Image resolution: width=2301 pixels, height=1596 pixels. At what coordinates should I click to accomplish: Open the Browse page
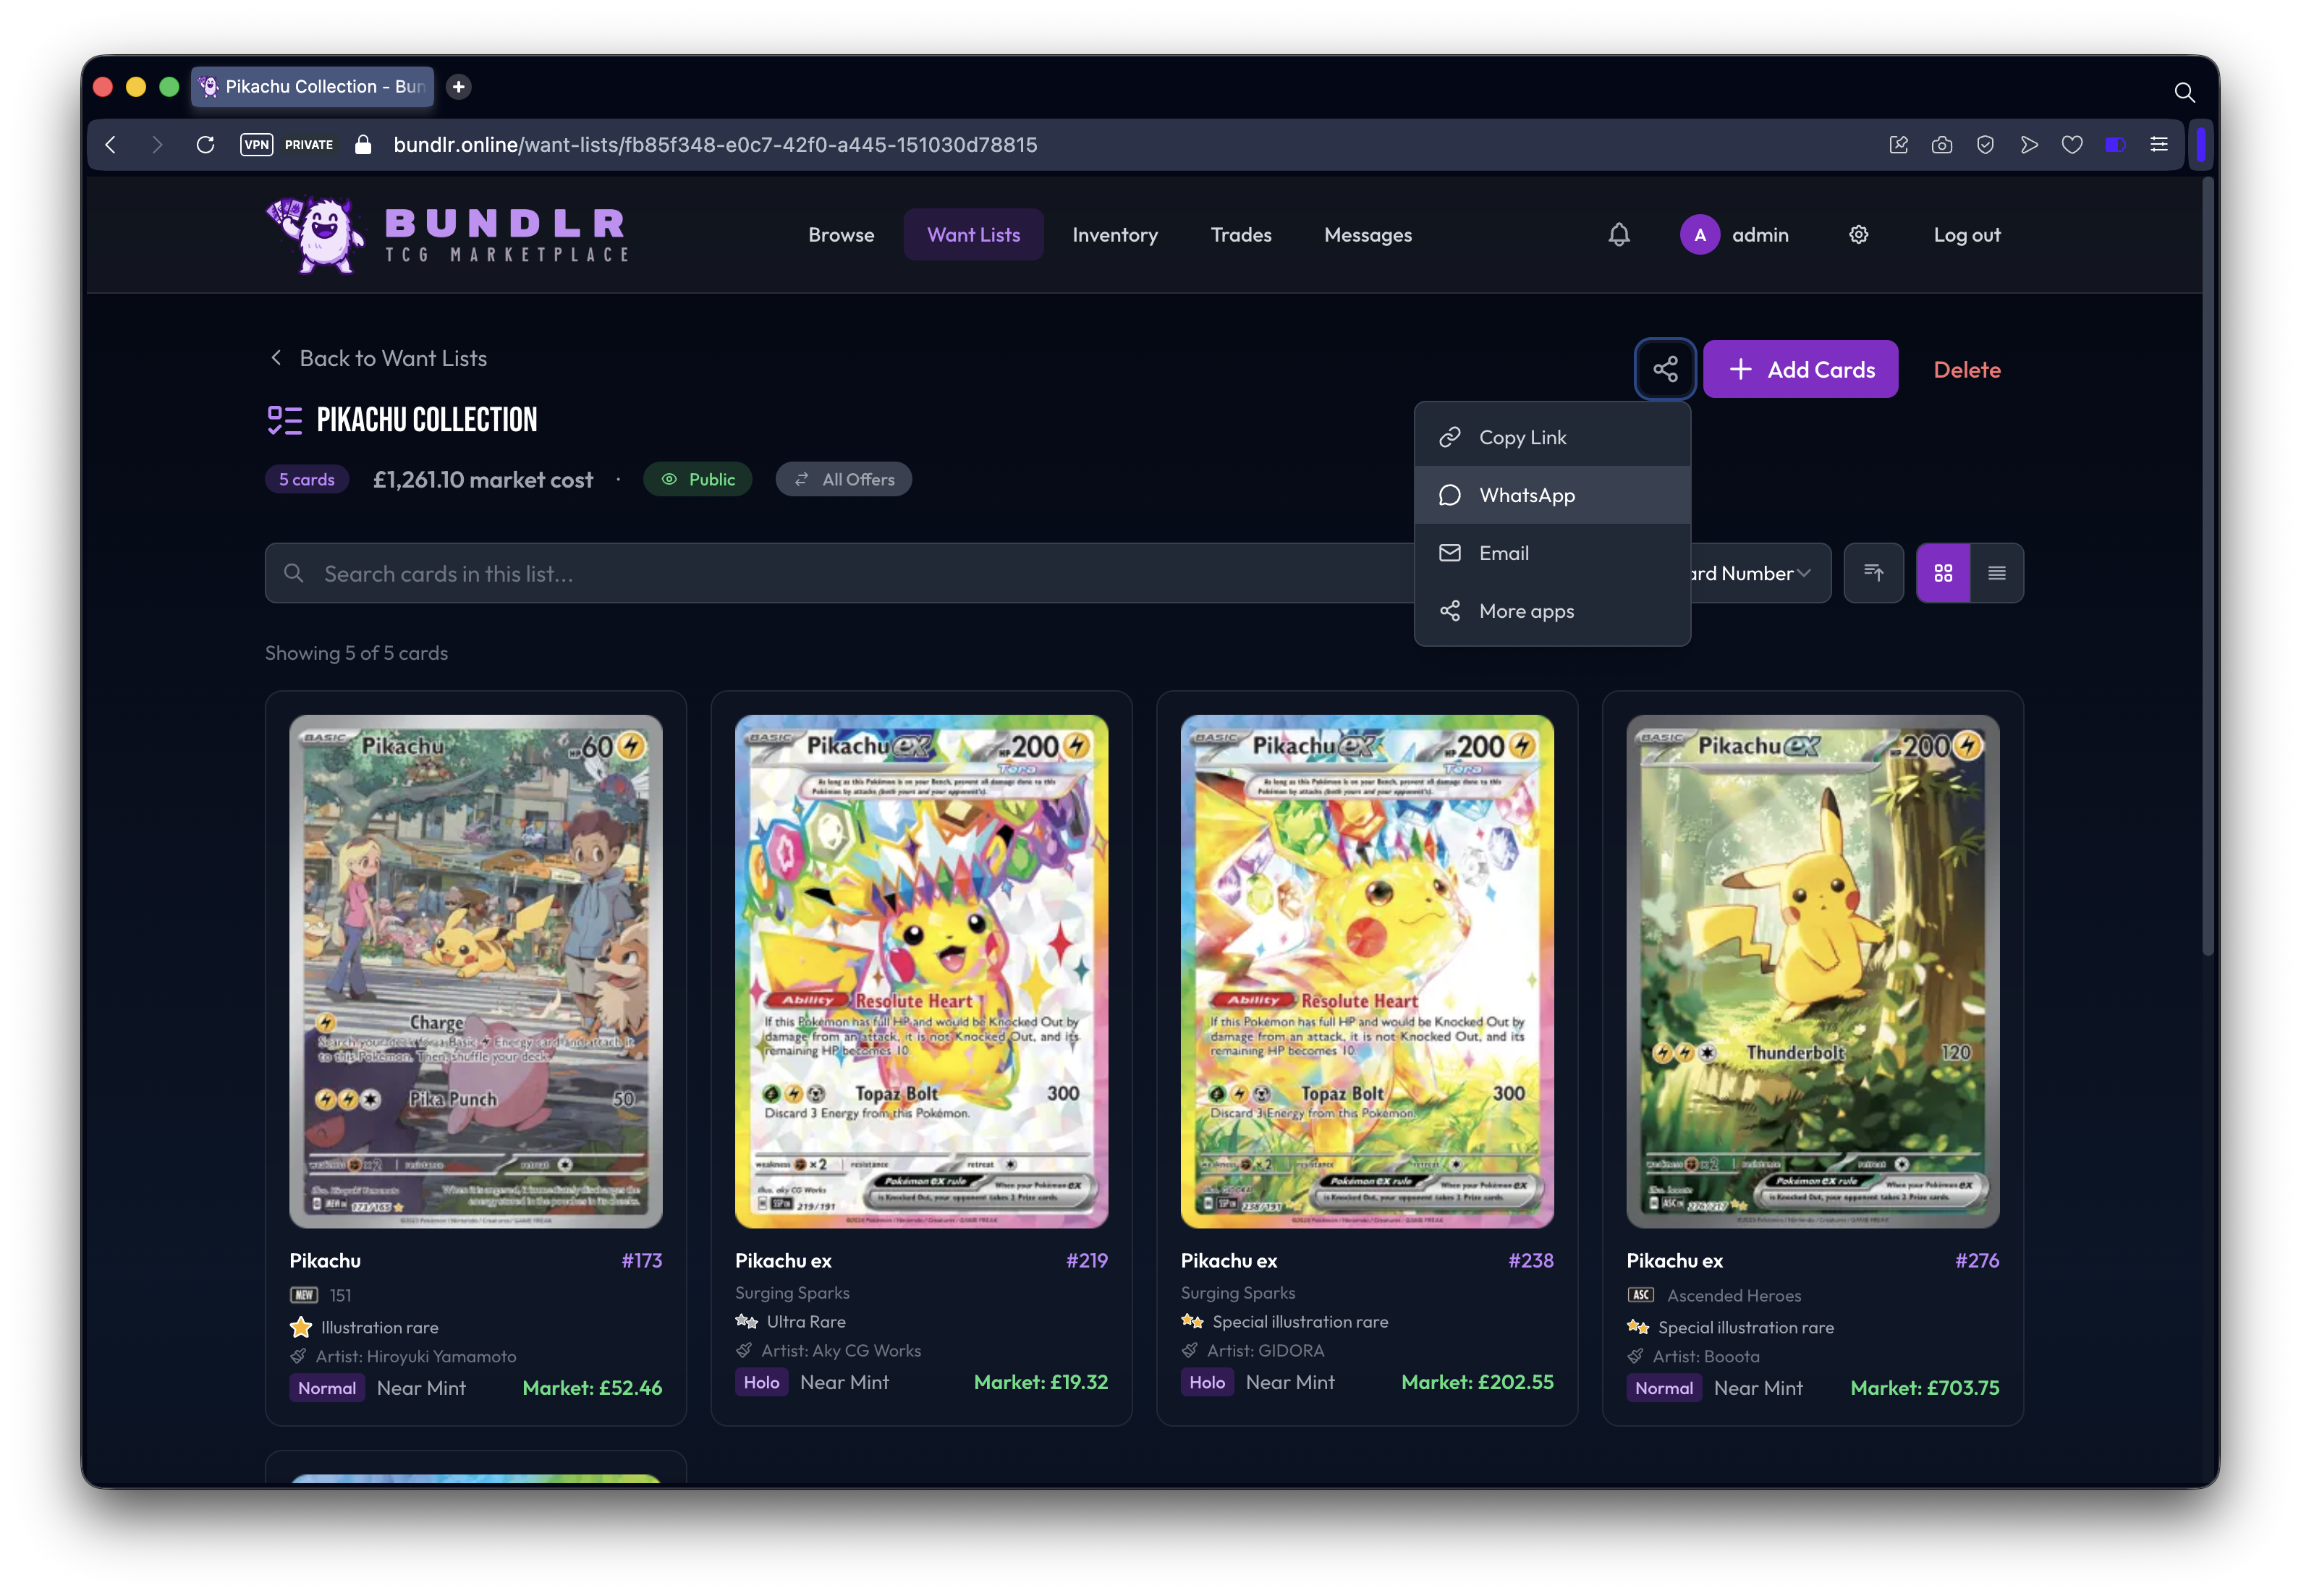click(x=841, y=235)
